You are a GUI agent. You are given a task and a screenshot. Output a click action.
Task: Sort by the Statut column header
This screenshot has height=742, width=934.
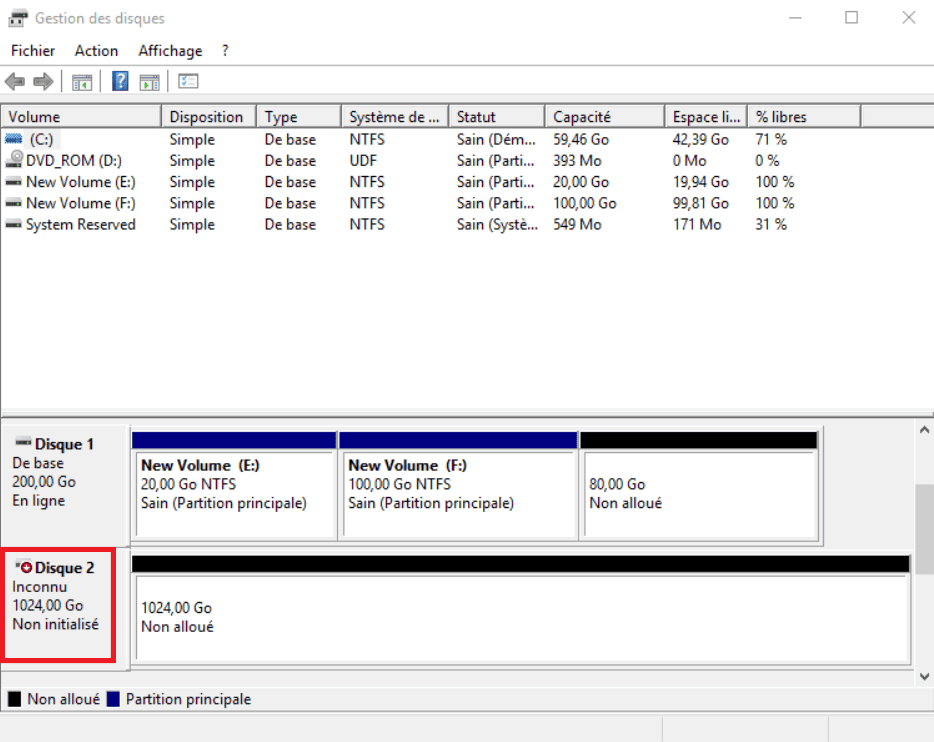497,117
